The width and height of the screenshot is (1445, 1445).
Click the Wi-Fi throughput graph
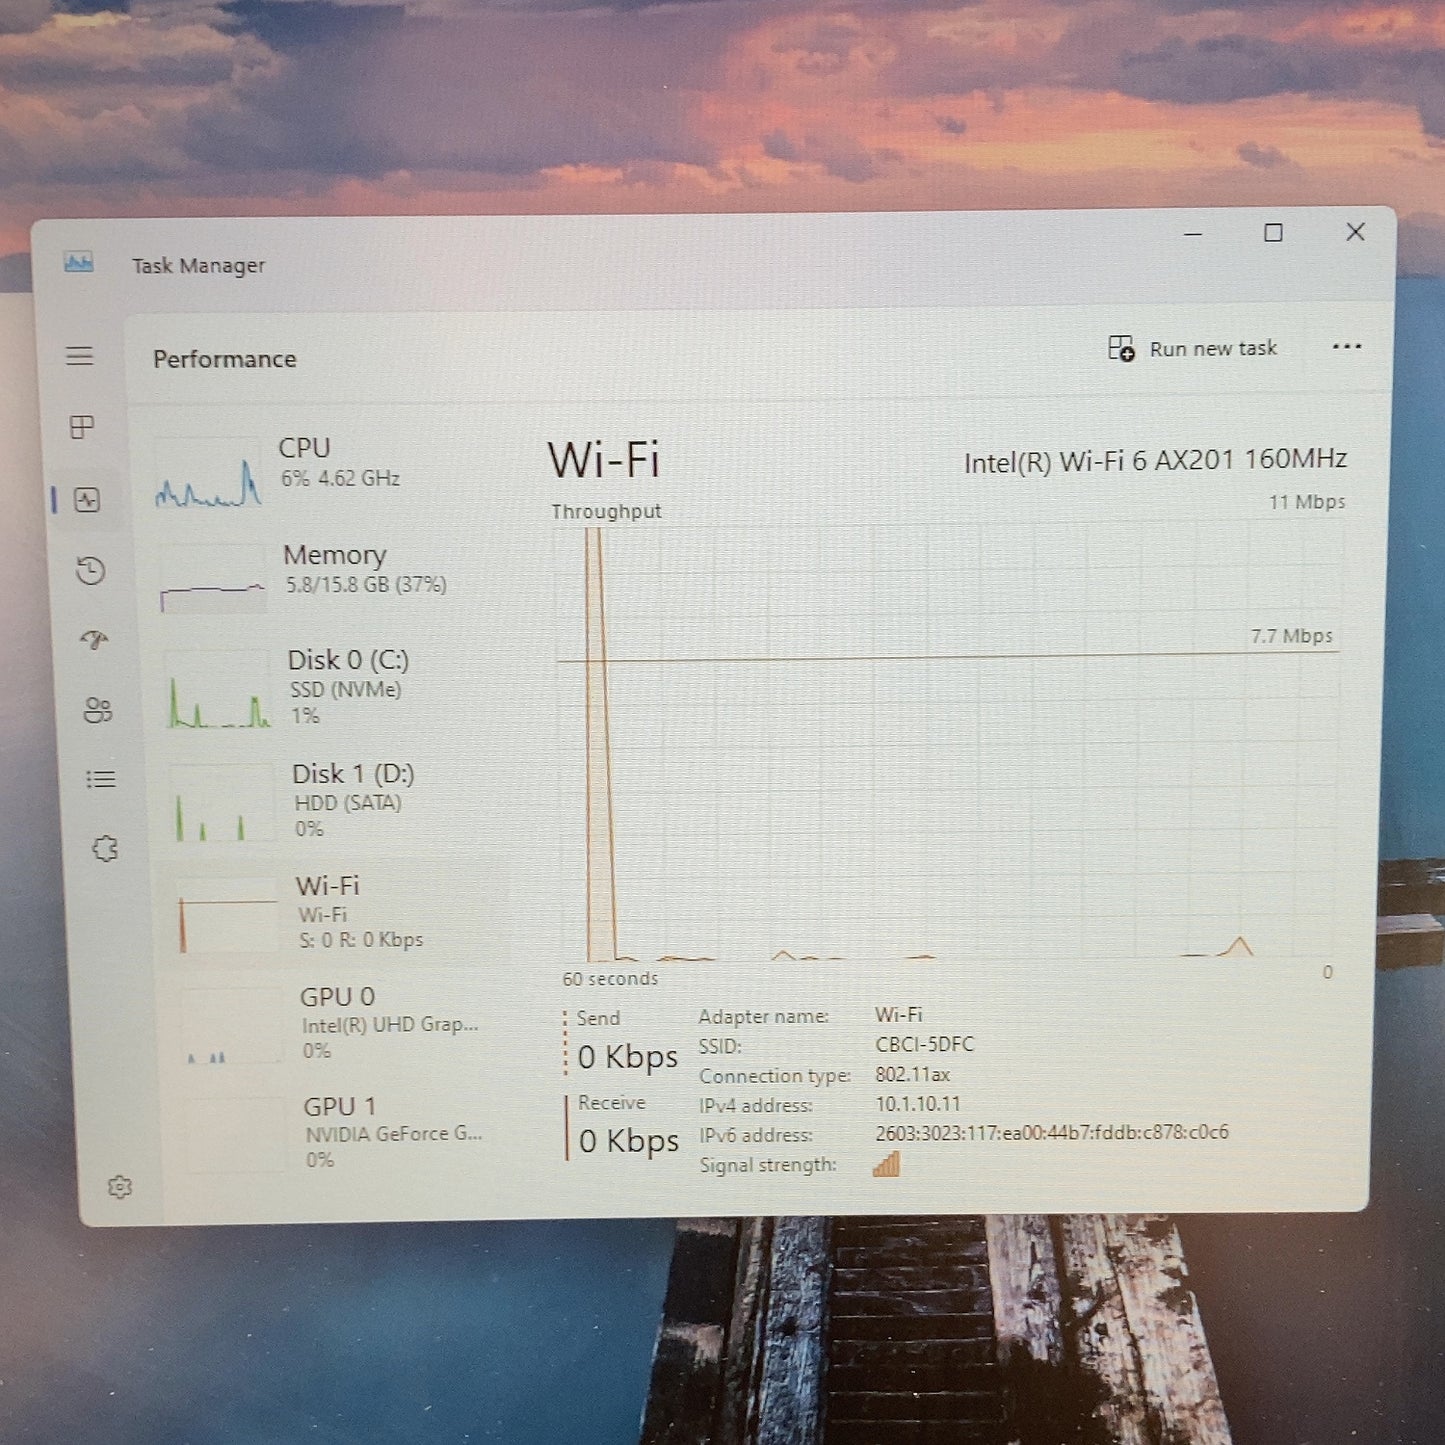(x=947, y=743)
